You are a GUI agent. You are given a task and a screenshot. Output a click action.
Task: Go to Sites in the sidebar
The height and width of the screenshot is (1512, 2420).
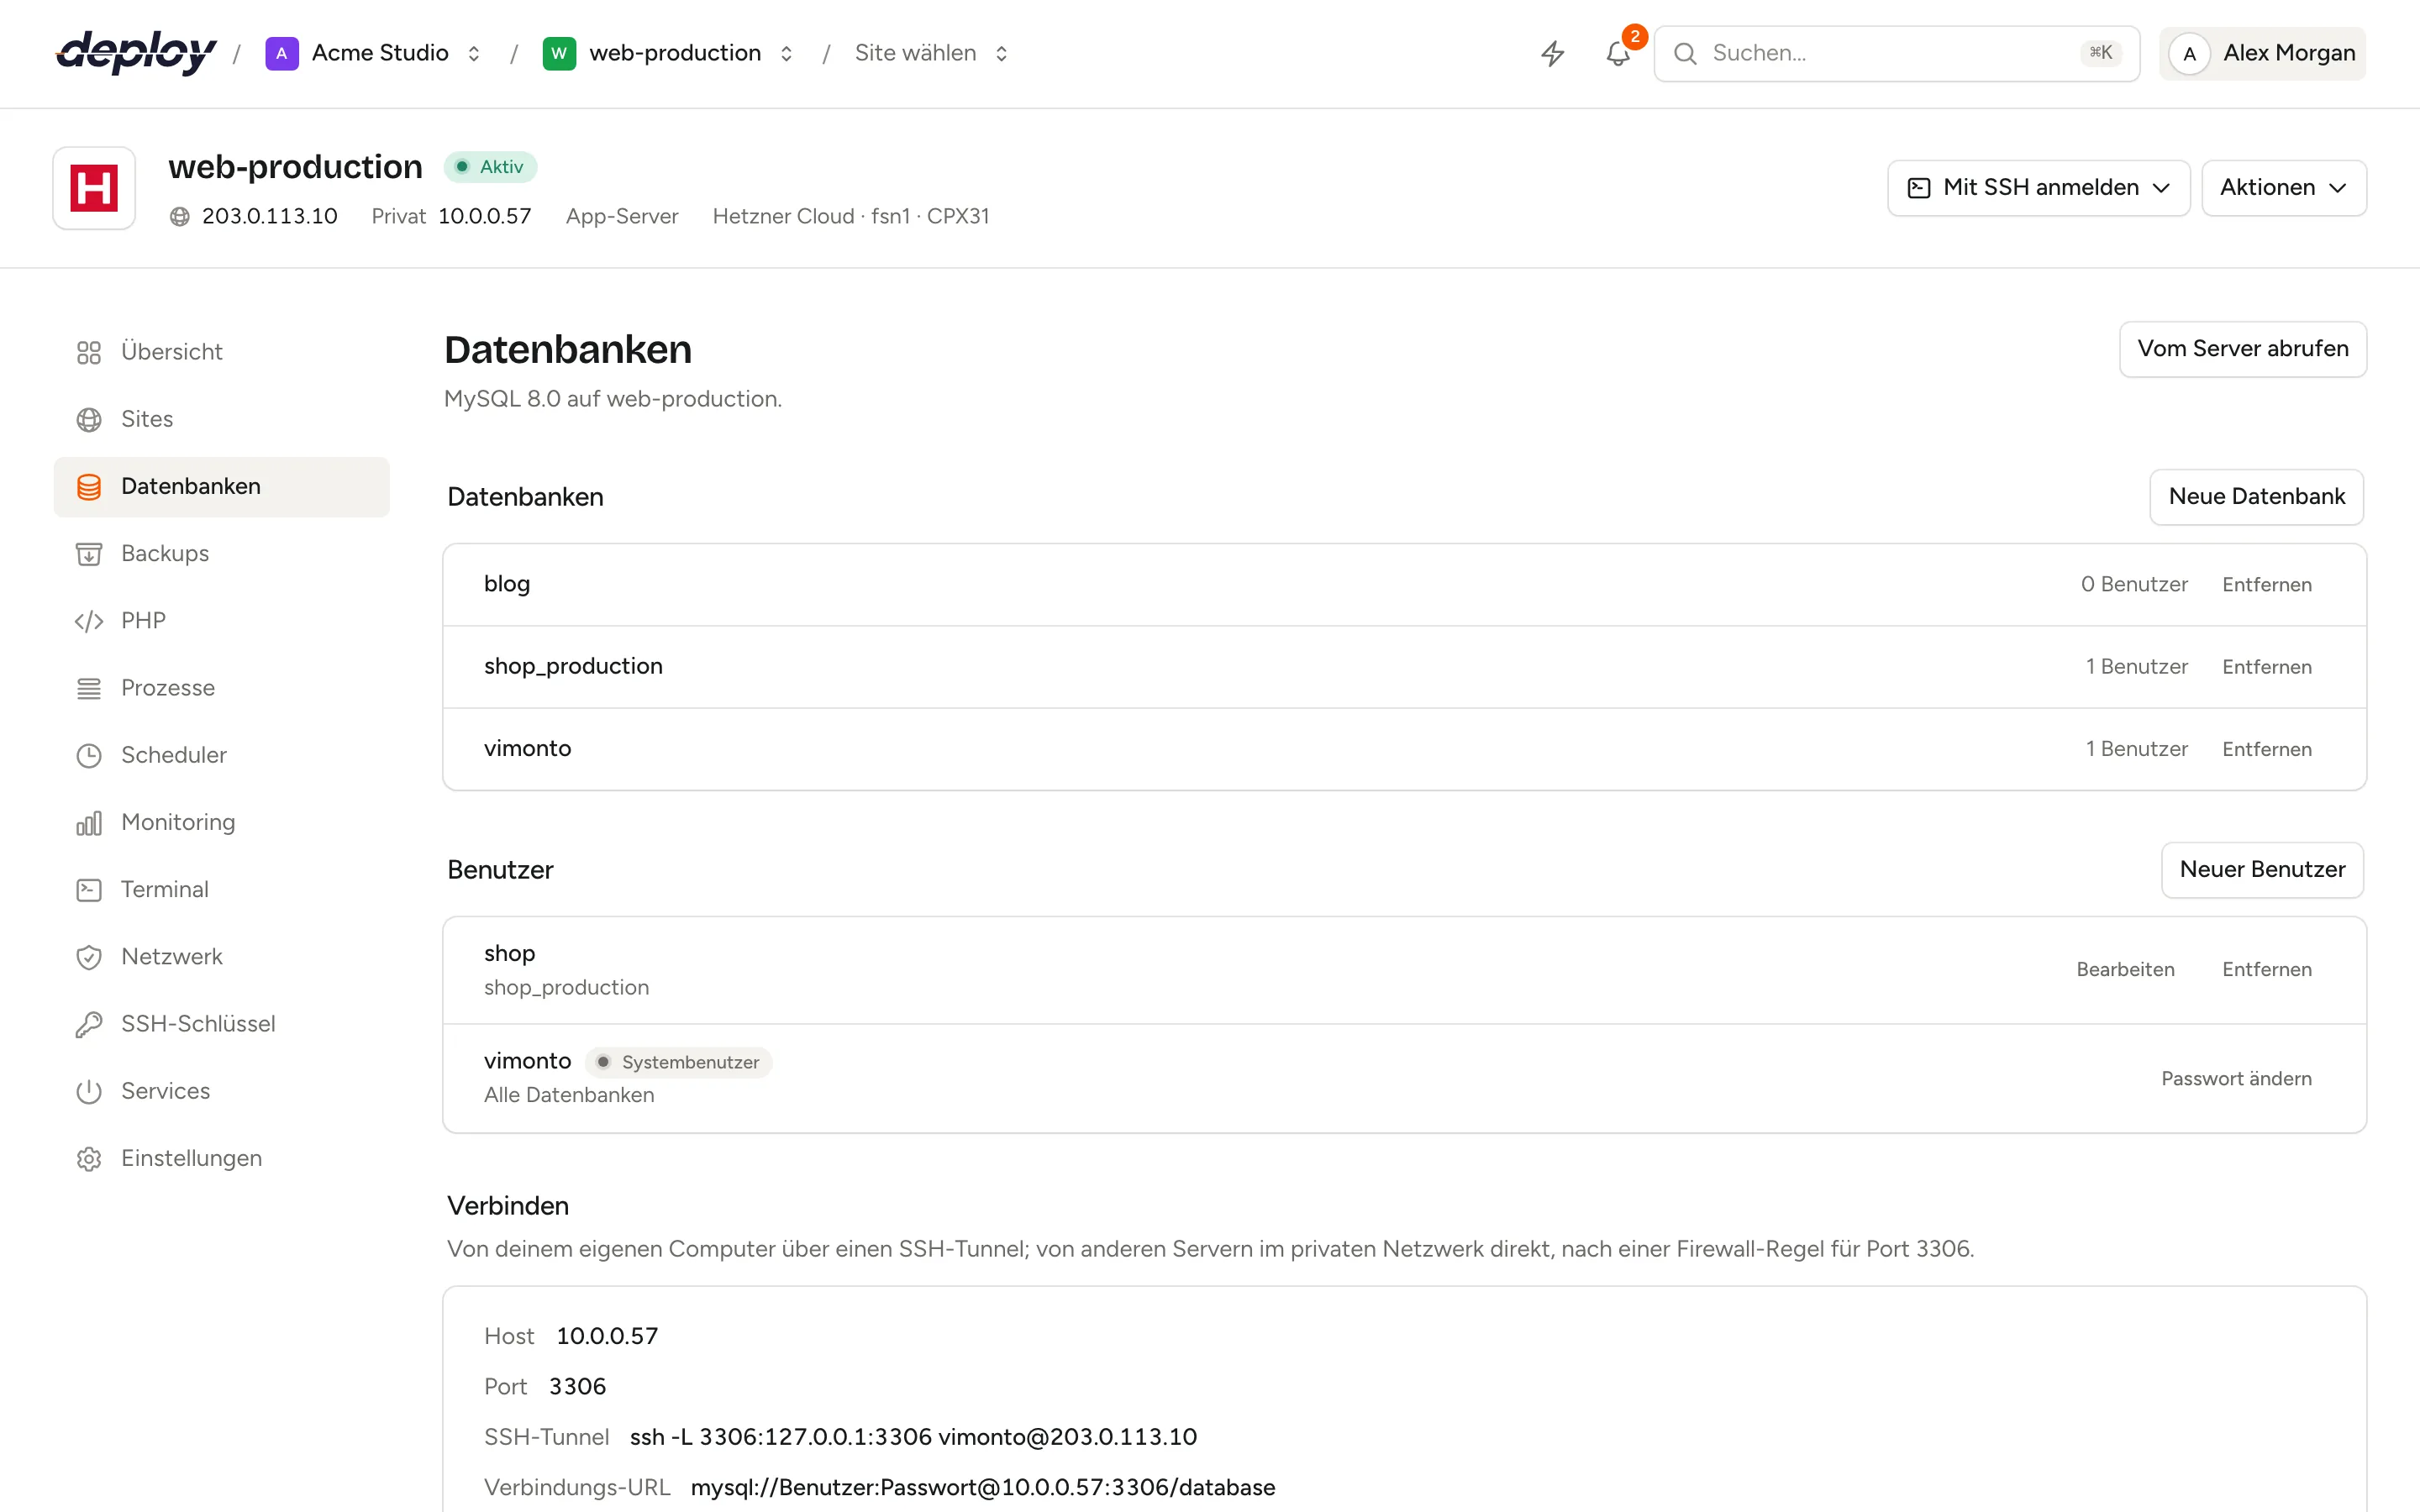[221, 419]
